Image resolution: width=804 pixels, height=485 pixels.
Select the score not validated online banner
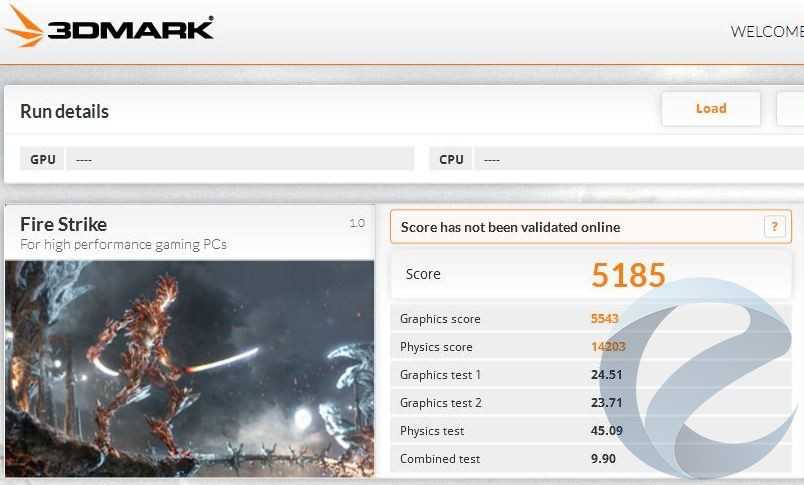[x=591, y=227]
